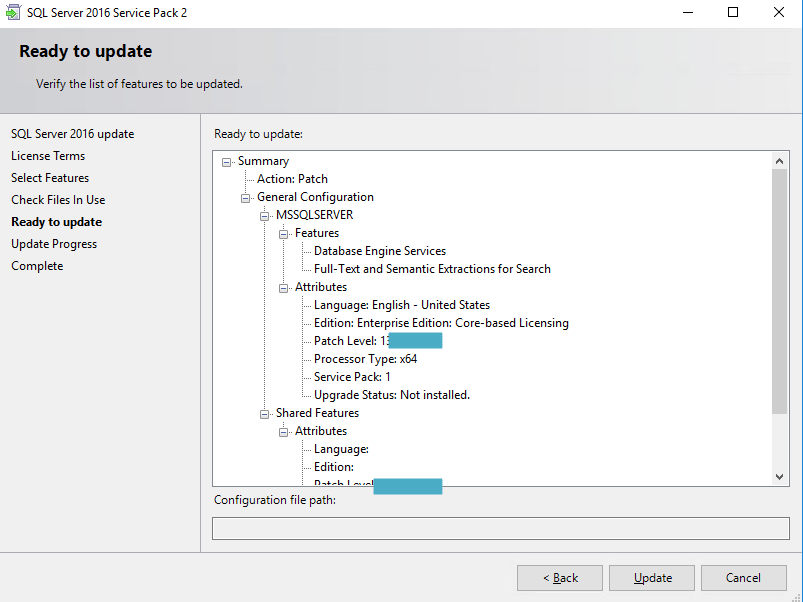Select Upgrade Status: Not installed. row
Viewport: 803px width, 602px height.
(392, 395)
